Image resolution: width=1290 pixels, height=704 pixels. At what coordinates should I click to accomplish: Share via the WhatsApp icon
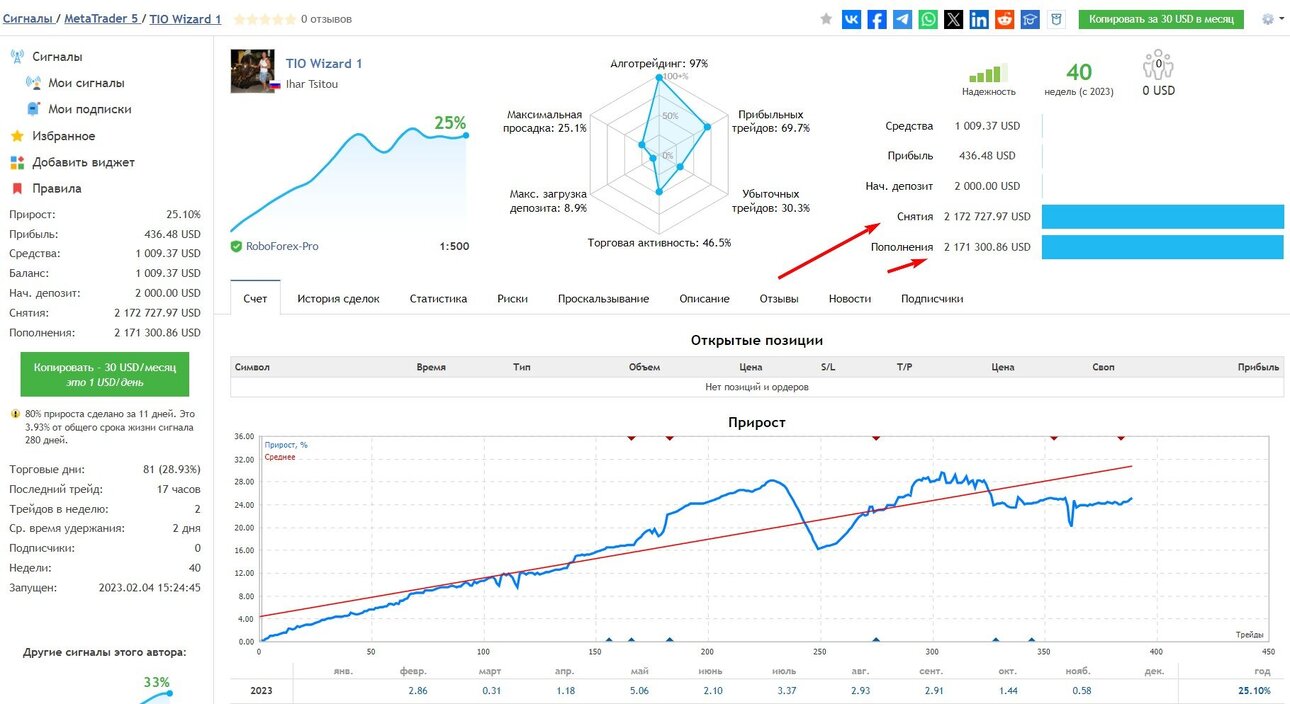[x=929, y=19]
